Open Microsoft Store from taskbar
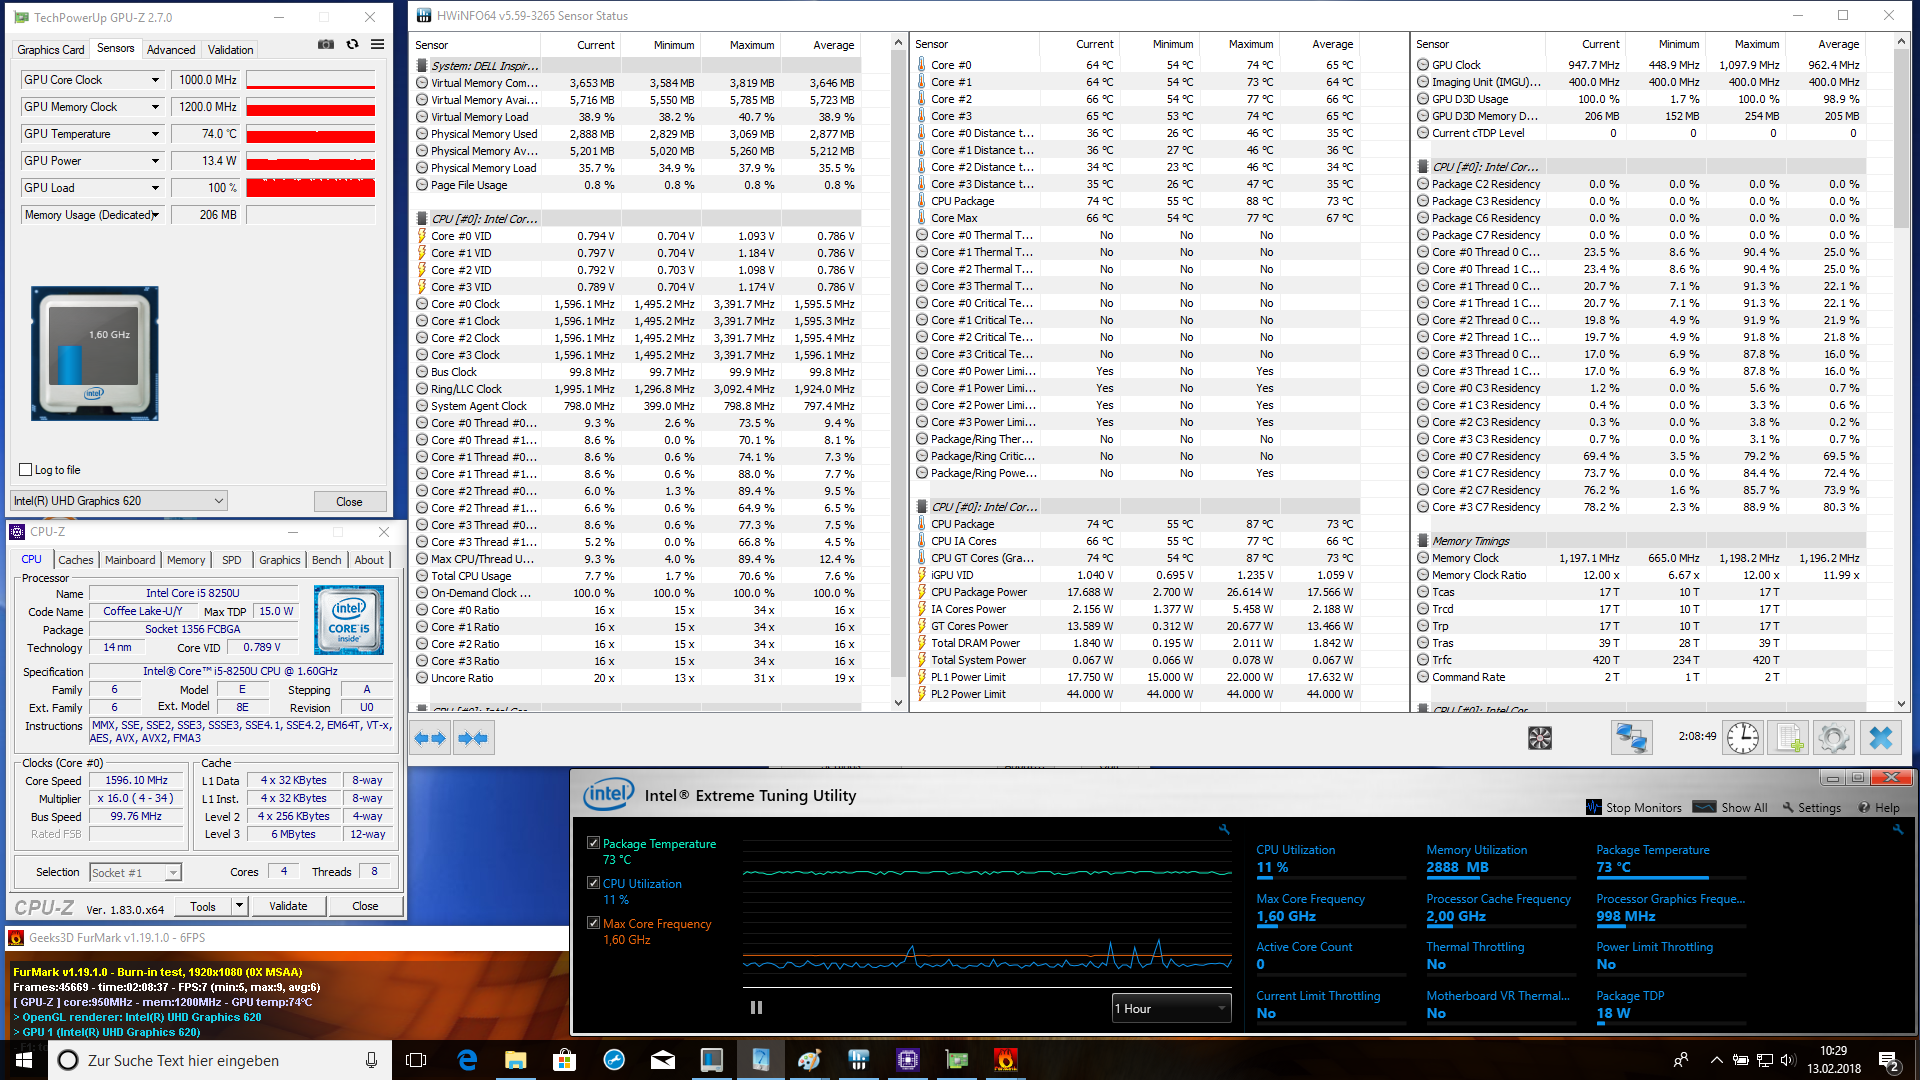Viewport: 1920px width, 1080px height. coord(564,1060)
